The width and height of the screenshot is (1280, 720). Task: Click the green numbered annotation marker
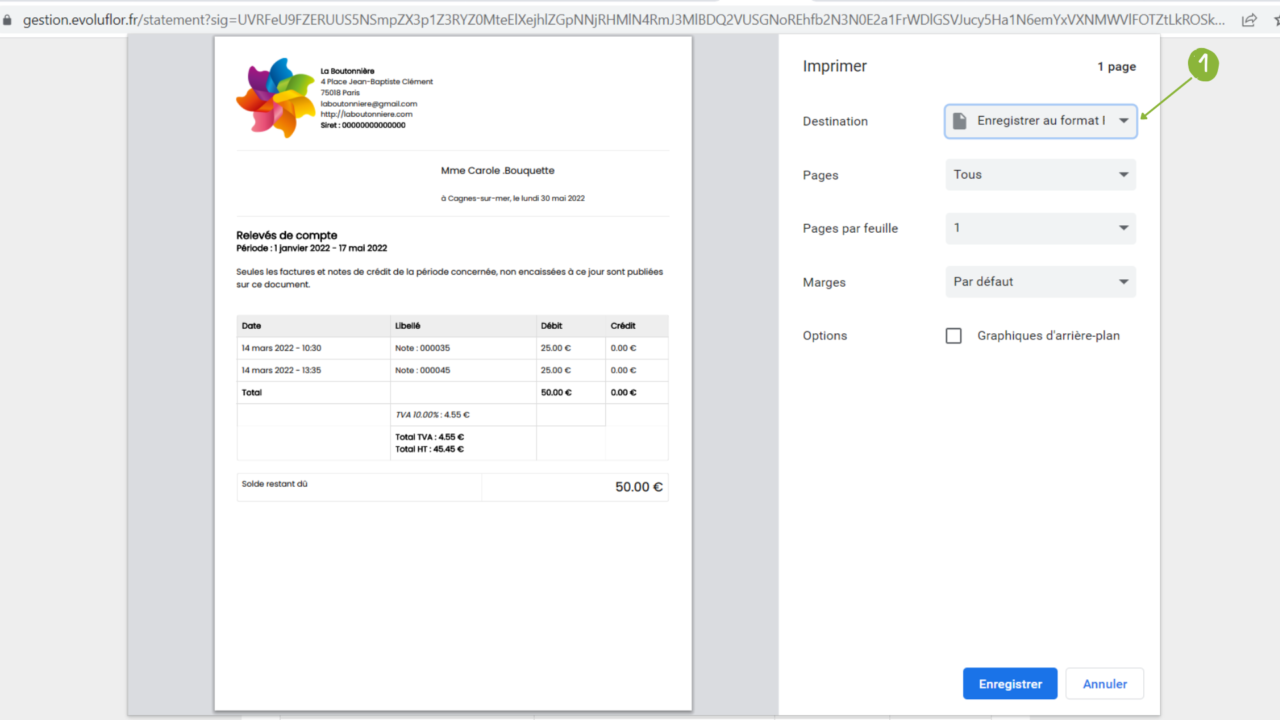point(1203,64)
